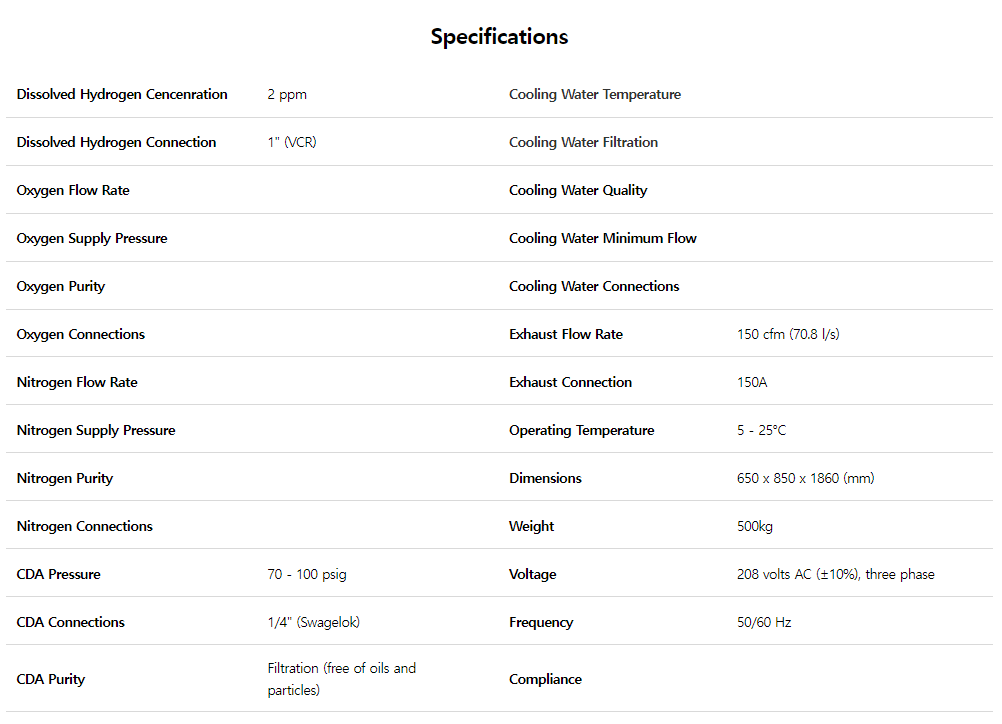Click the Oxygen Supply Pressure label
The height and width of the screenshot is (724, 1002).
pyautogui.click(x=92, y=238)
